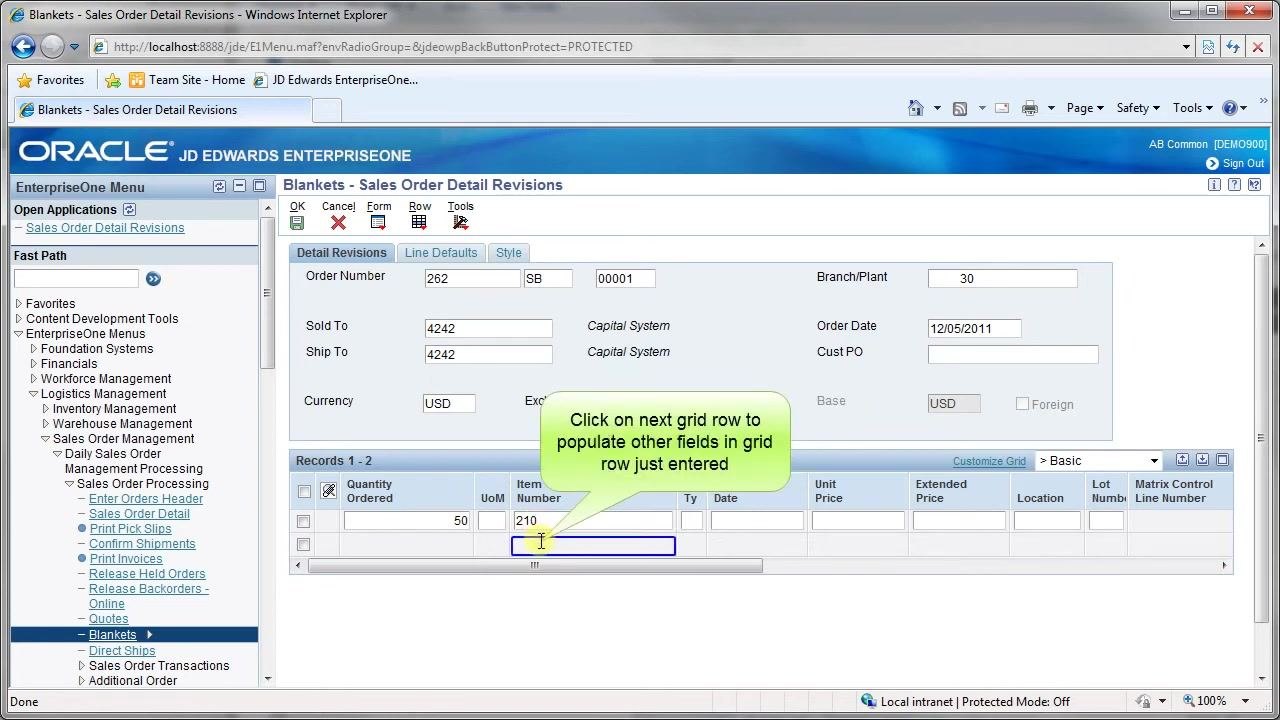Minimize the EnterpriseOne Menu panel
1280x720 pixels.
pyautogui.click(x=239, y=187)
